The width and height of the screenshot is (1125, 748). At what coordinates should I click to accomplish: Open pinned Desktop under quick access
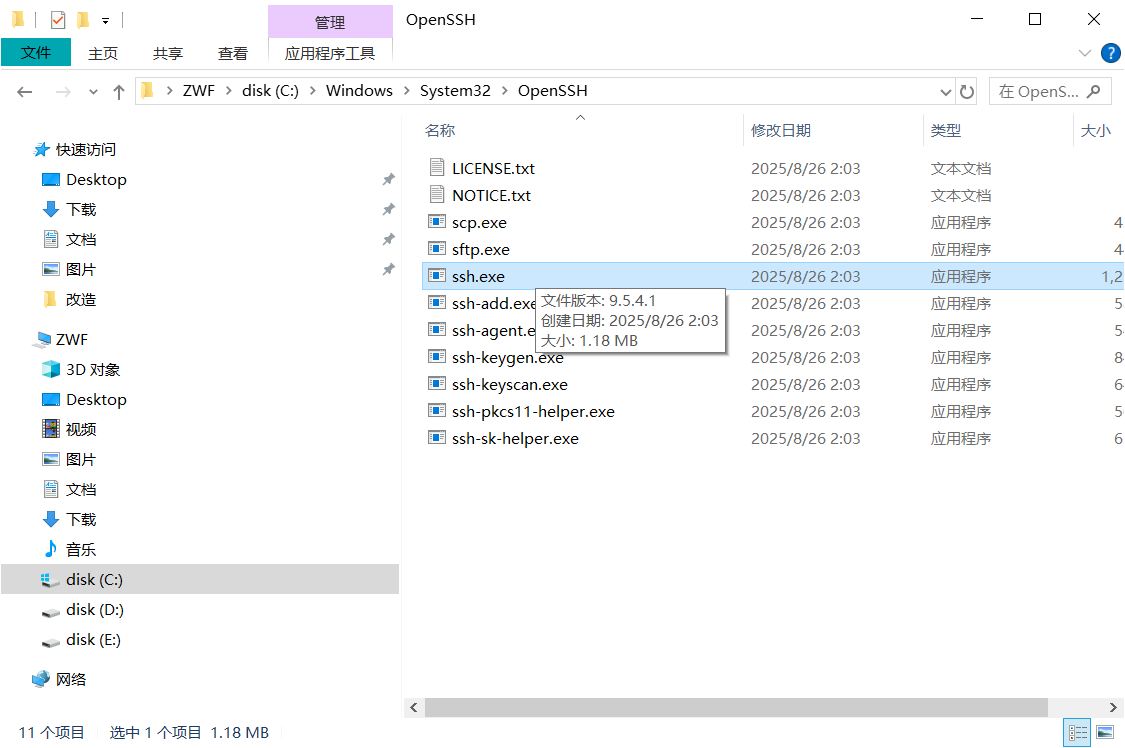pyautogui.click(x=96, y=179)
